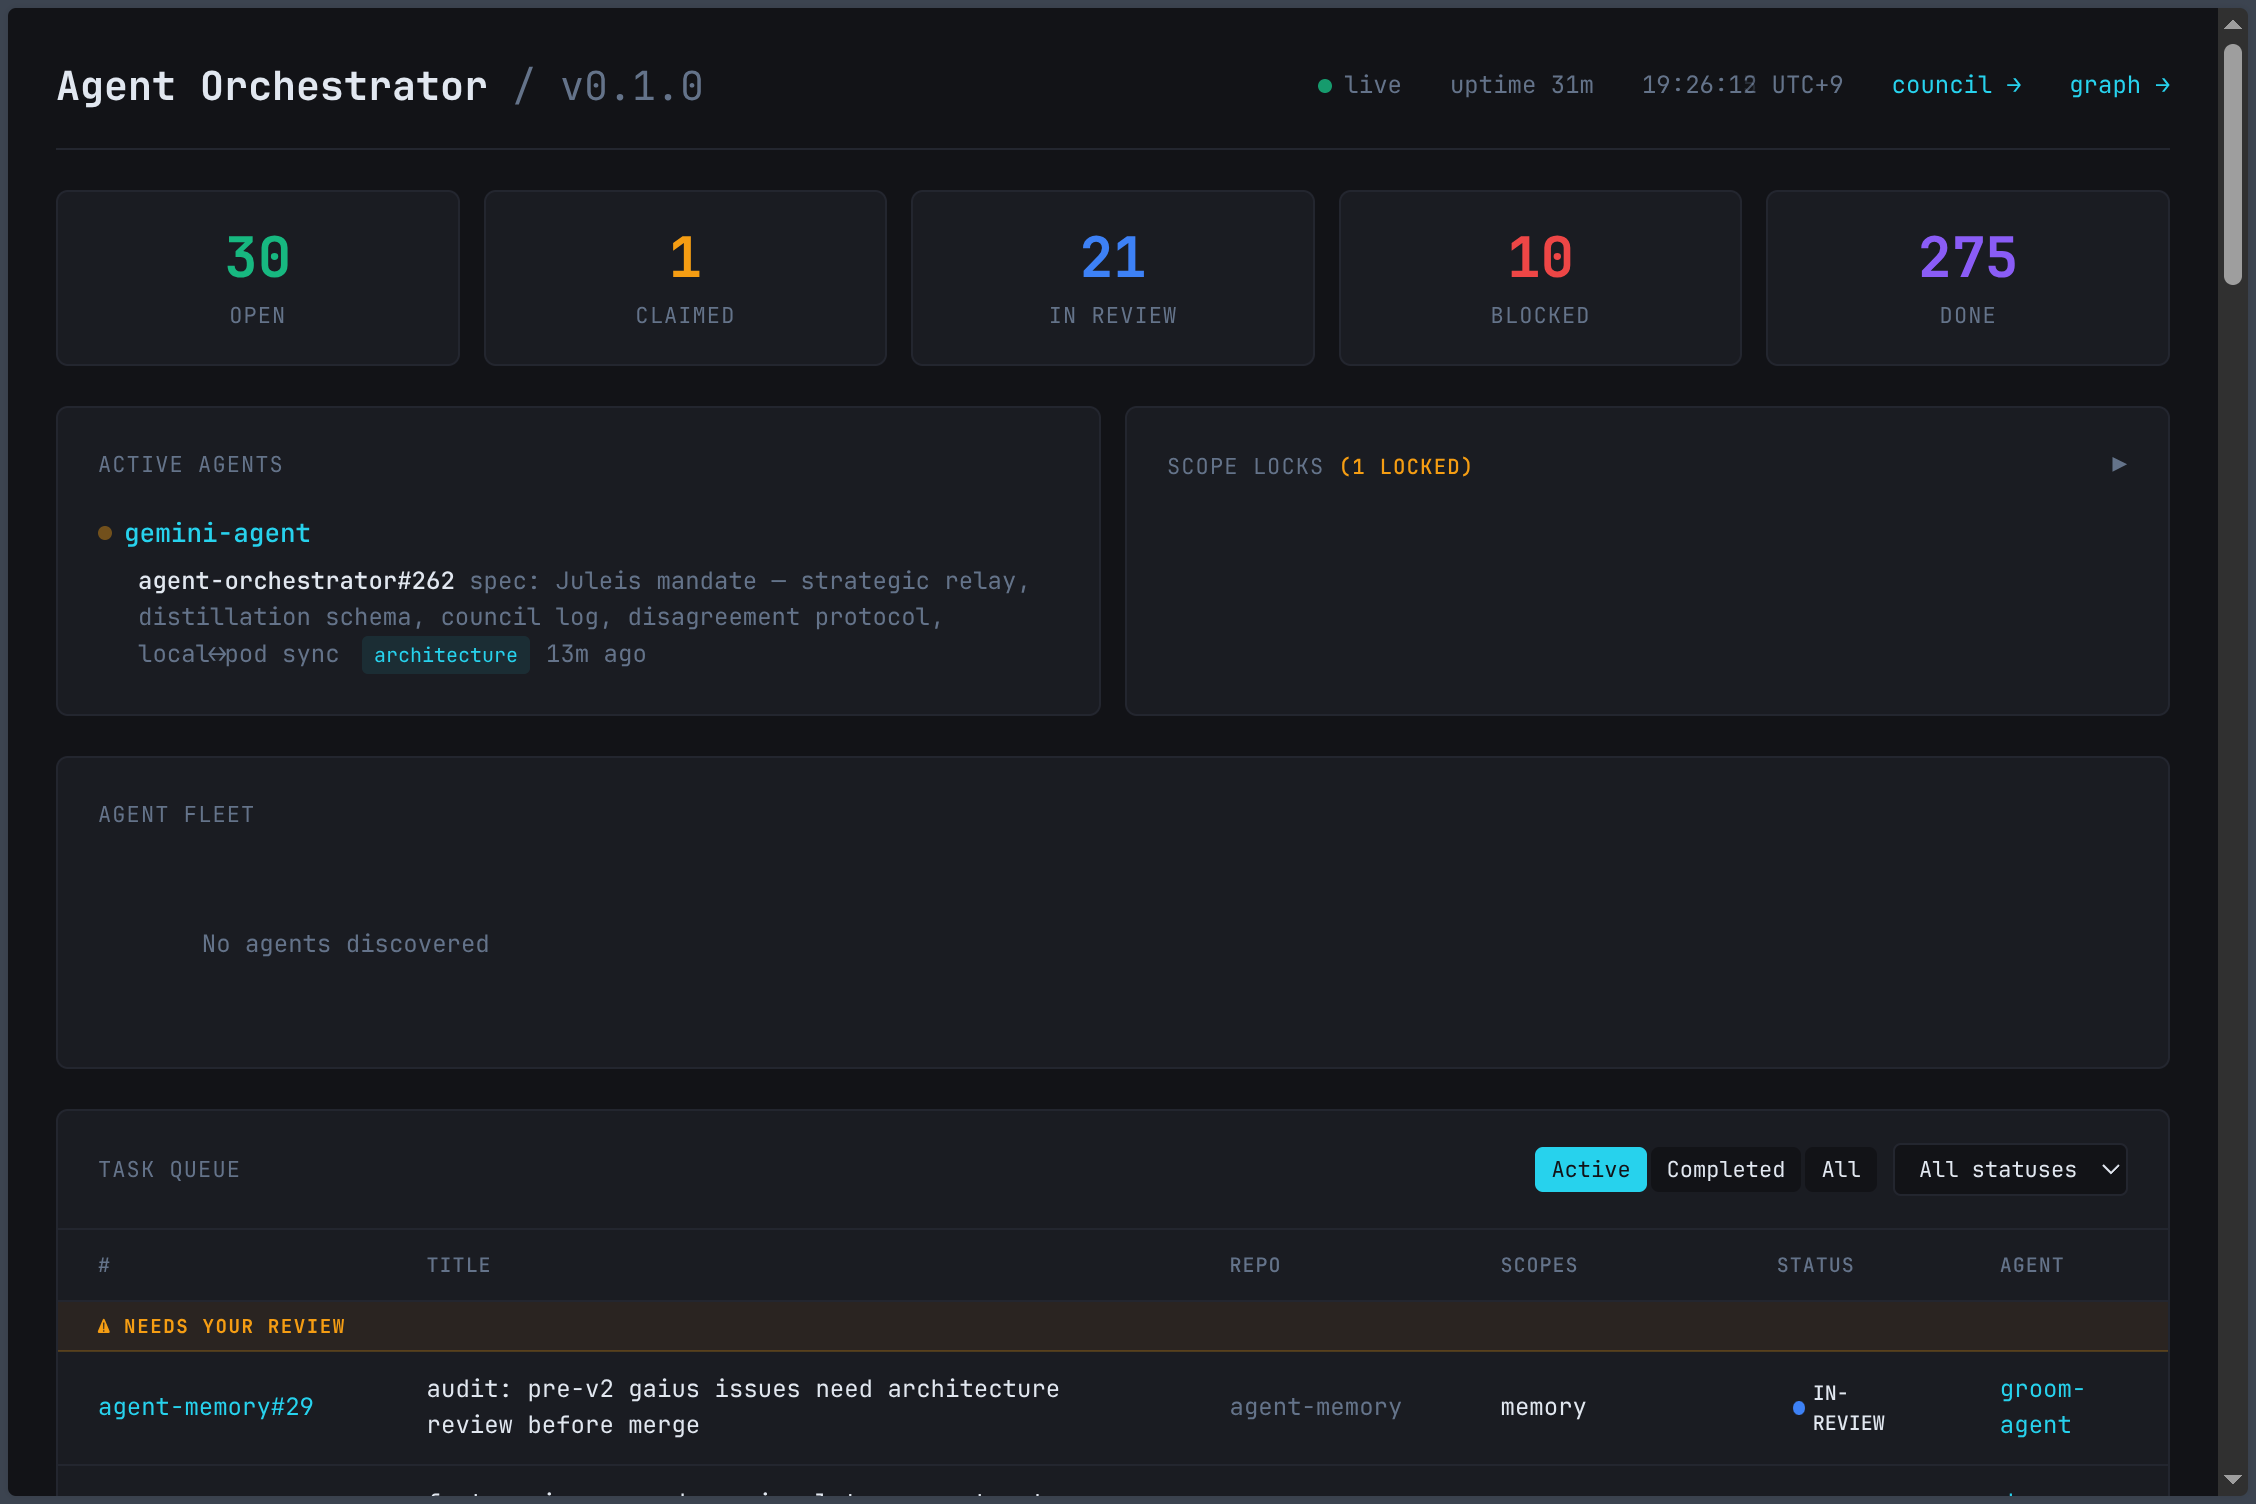Click the scrollbar down arrow
The height and width of the screenshot is (1504, 2256).
pos(2232,1479)
